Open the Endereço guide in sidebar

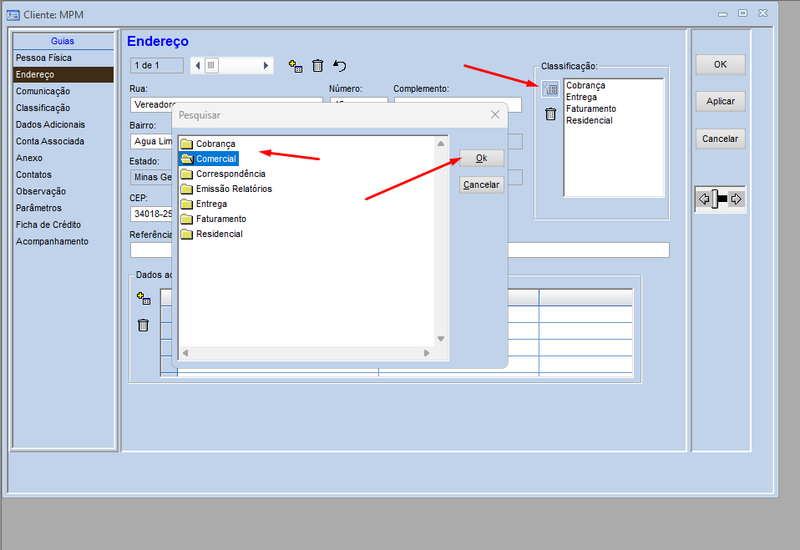[63, 74]
